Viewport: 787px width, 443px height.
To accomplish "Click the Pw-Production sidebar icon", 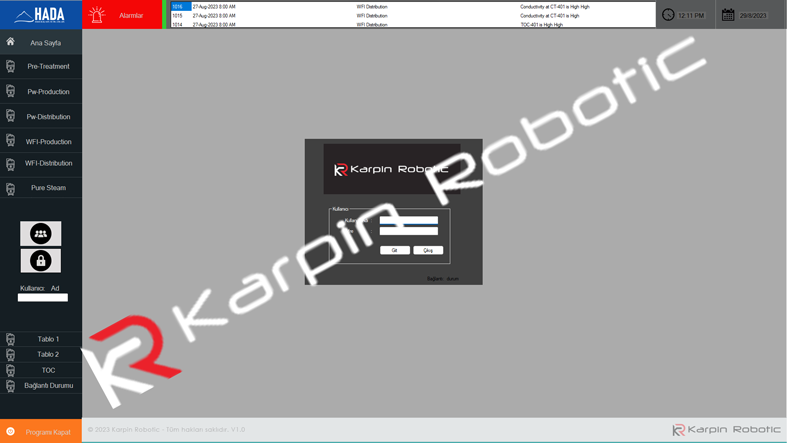I will pyautogui.click(x=11, y=91).
